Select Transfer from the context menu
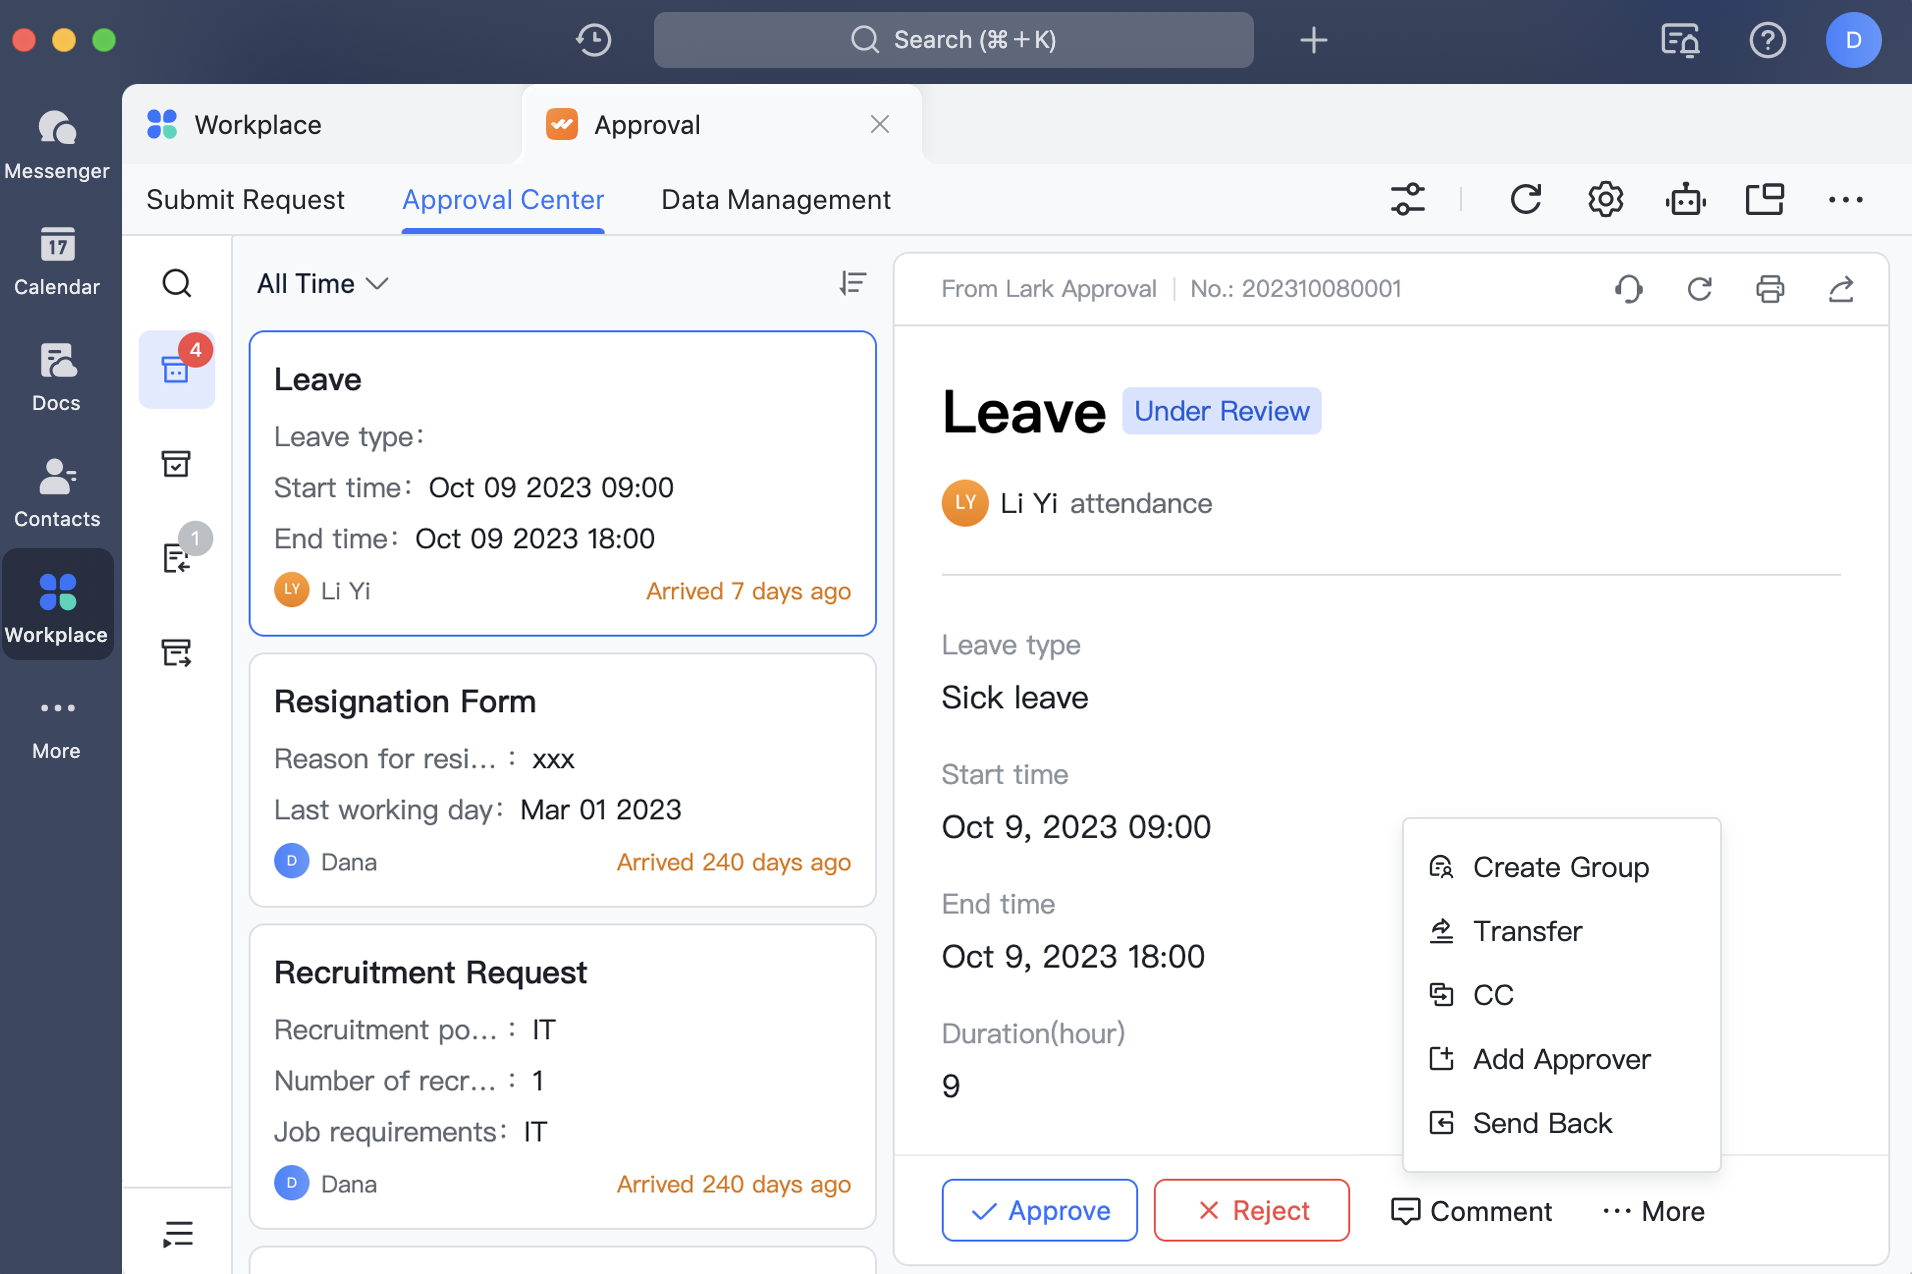1912x1274 pixels. click(x=1528, y=931)
